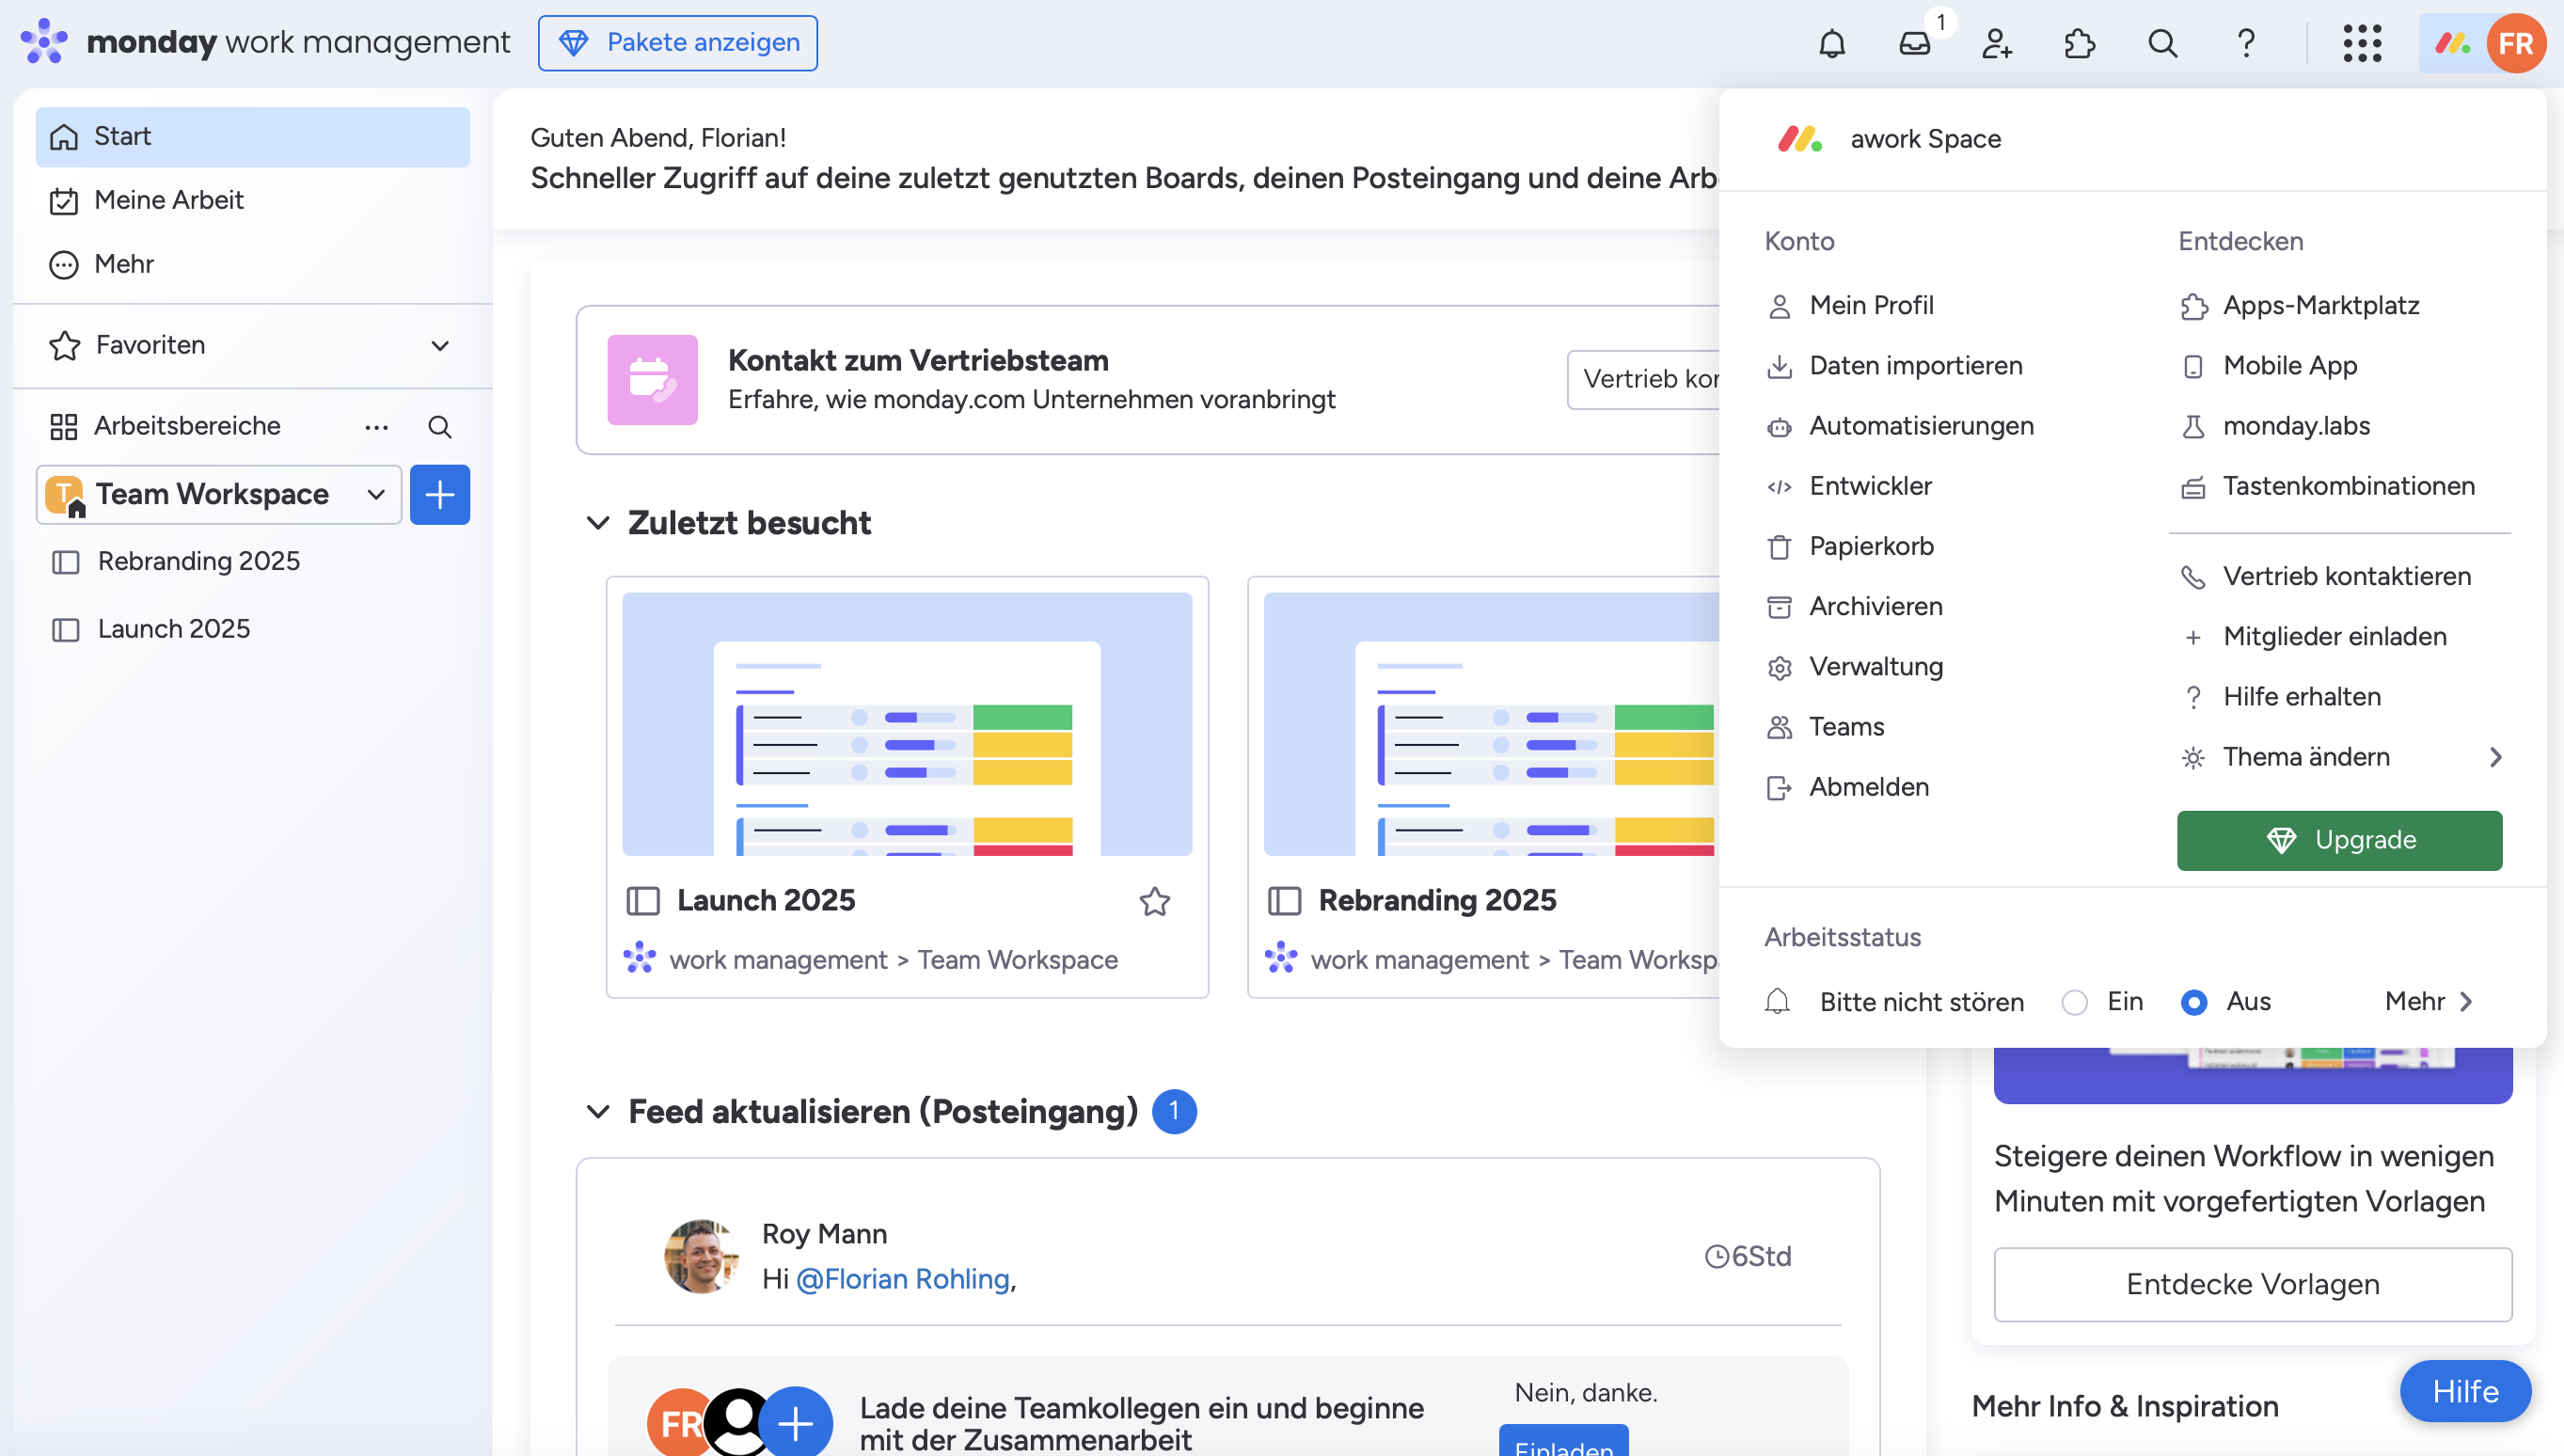This screenshot has width=2564, height=1456.
Task: Click the plus avatar in invite banner
Action: pos(796,1422)
